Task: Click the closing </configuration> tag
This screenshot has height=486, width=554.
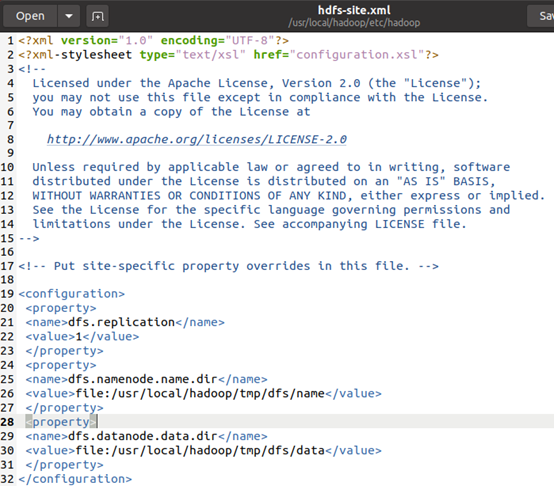Action: [x=75, y=479]
